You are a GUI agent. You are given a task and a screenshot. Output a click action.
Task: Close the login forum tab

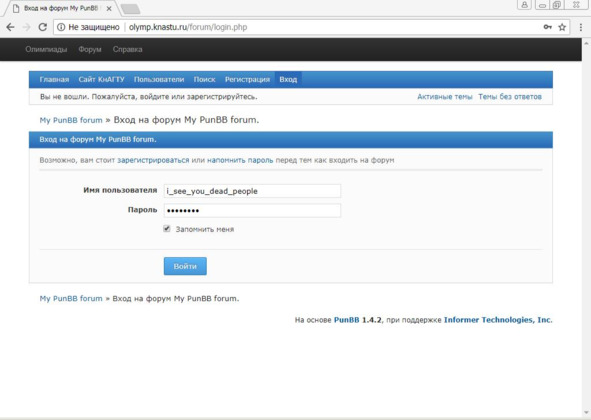[109, 8]
